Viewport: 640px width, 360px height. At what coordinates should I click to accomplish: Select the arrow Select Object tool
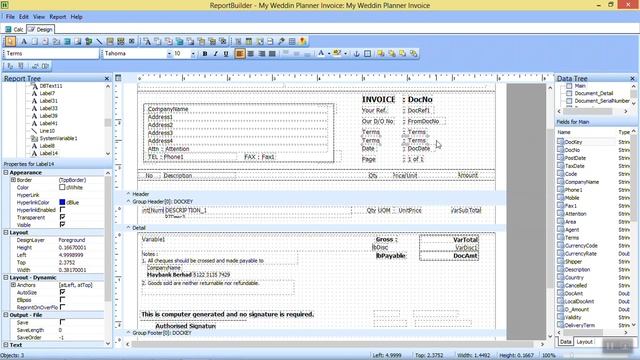(11, 41)
